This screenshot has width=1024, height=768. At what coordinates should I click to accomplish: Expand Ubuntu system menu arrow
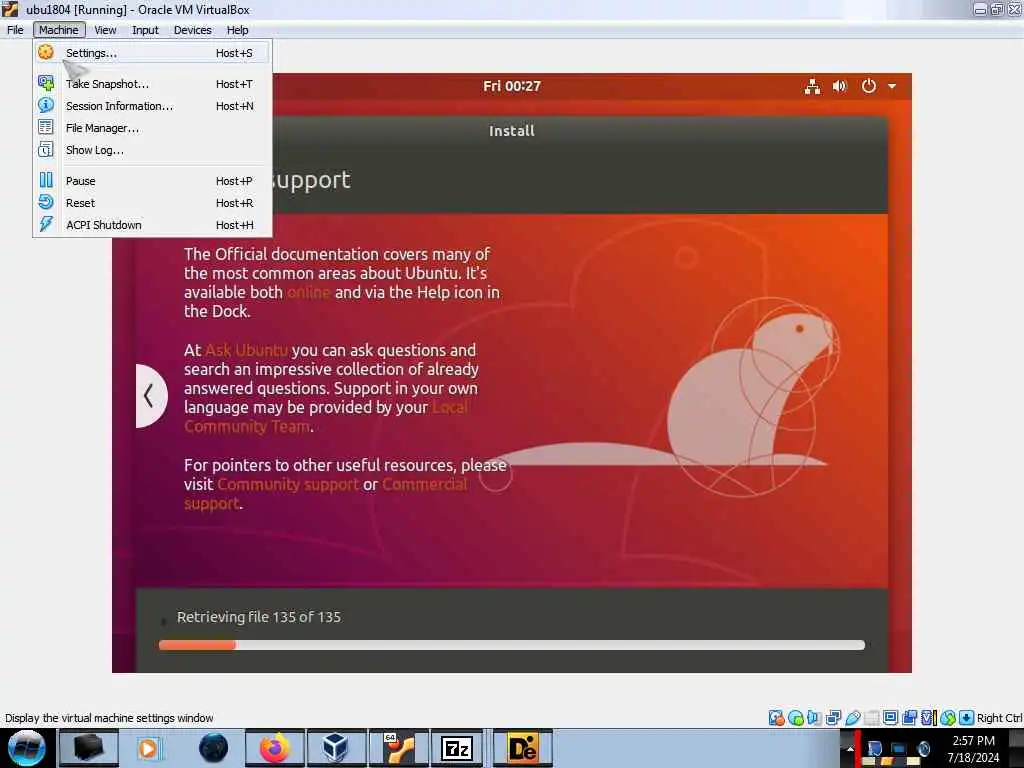tap(892, 86)
